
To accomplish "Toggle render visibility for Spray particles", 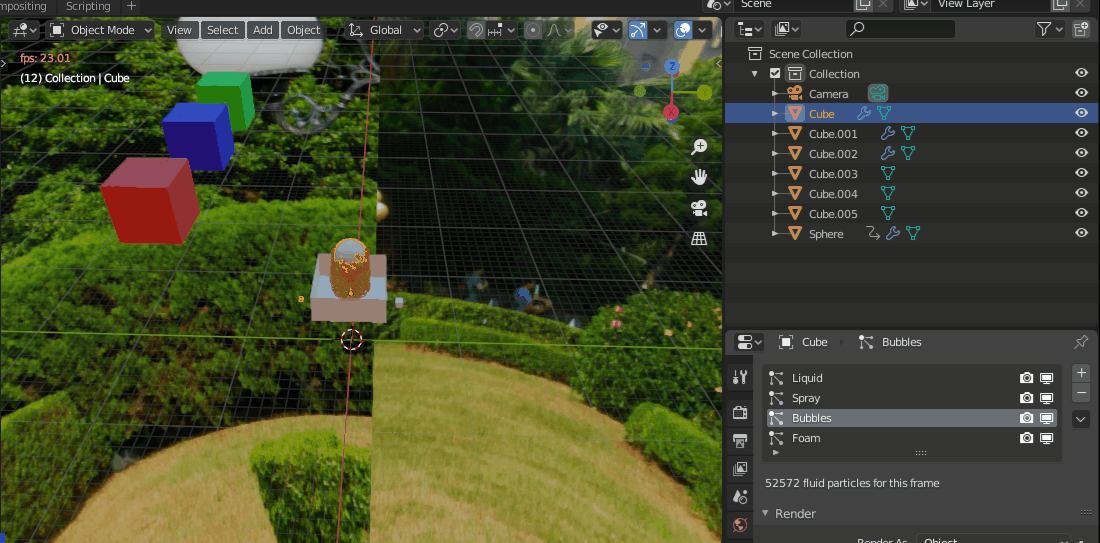I will [1026, 398].
